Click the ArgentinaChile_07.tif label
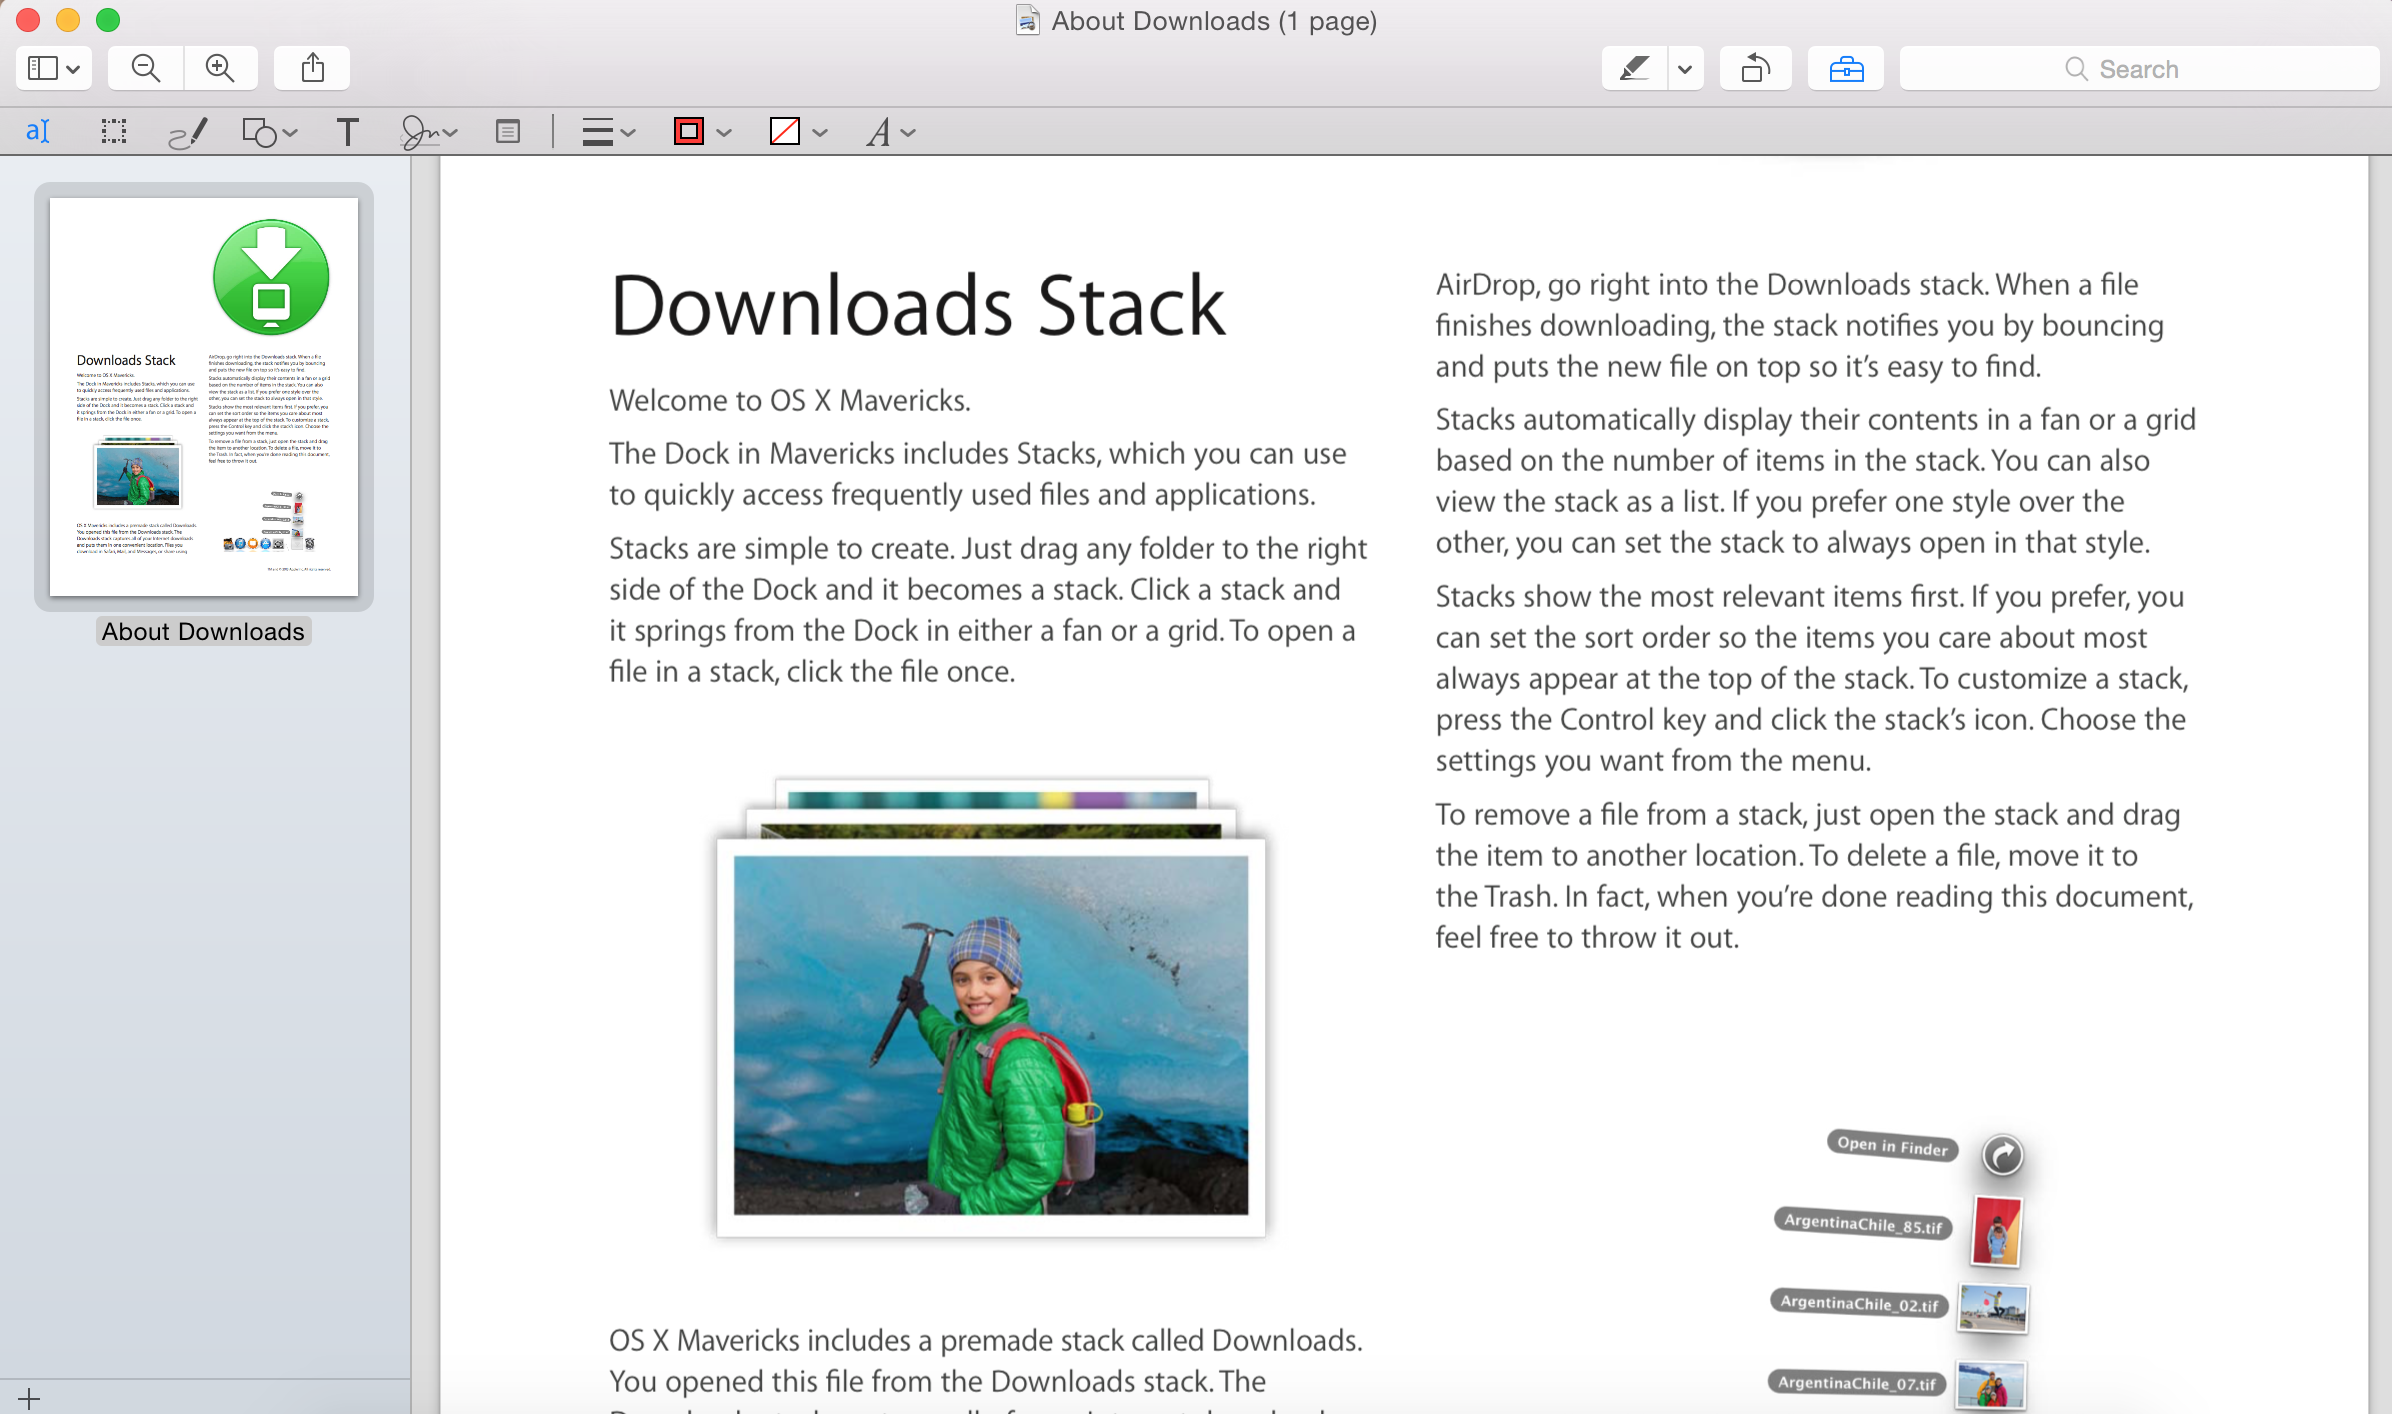Viewport: 2392px width, 1414px height. [1857, 1383]
